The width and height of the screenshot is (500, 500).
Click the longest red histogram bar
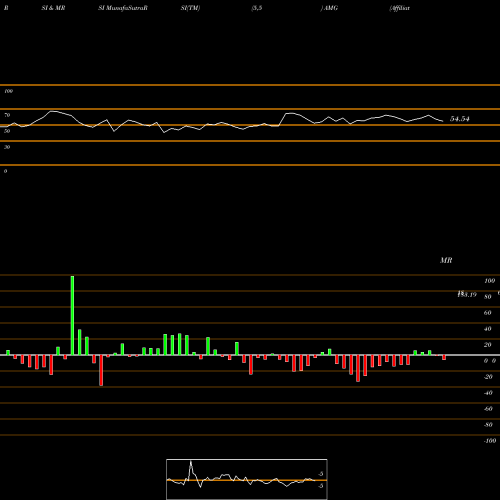[101, 370]
